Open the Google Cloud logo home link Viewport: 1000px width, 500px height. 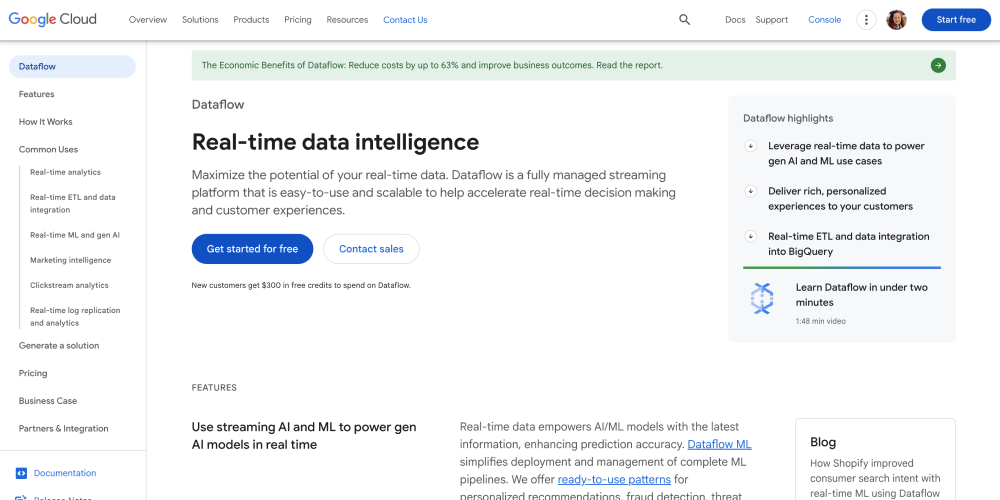click(52, 20)
